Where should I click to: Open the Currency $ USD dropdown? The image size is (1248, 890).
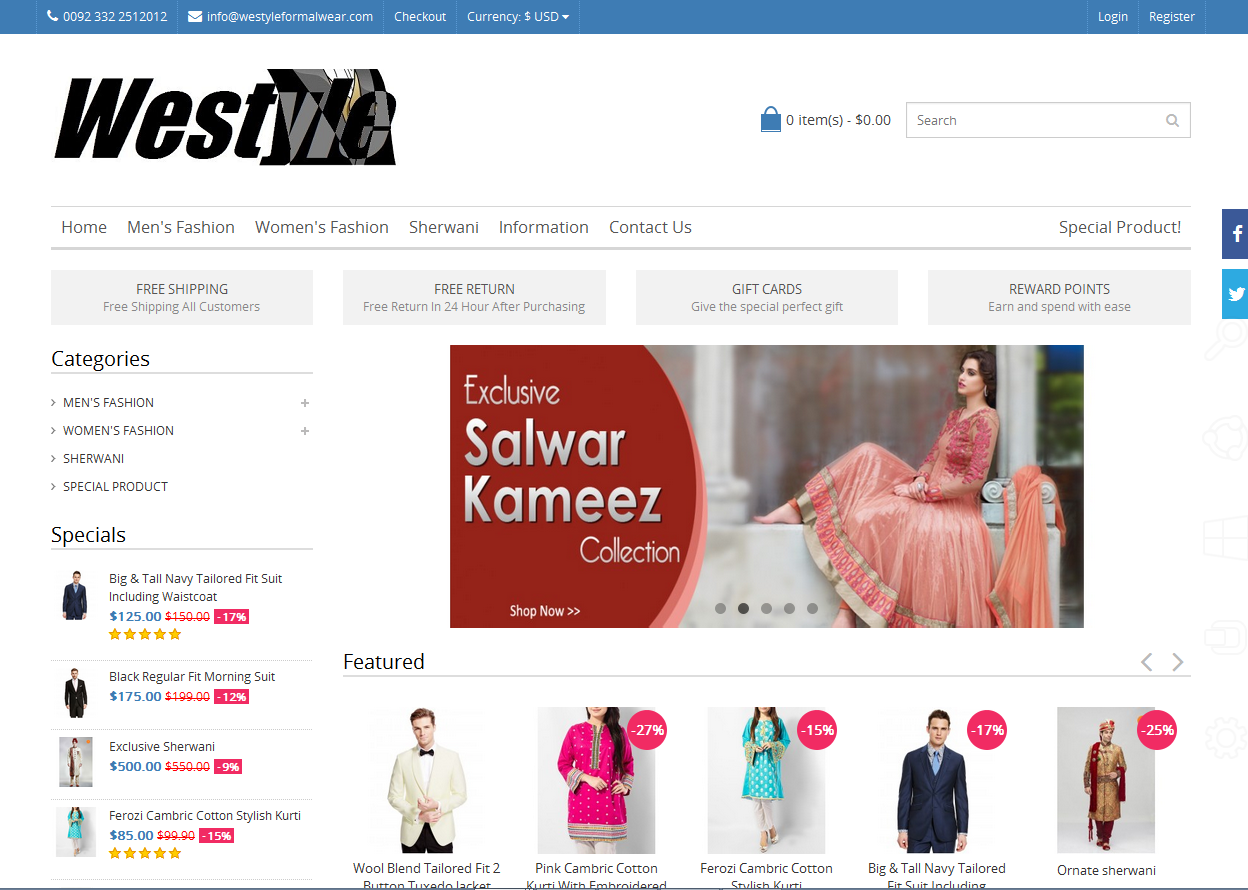tap(518, 17)
